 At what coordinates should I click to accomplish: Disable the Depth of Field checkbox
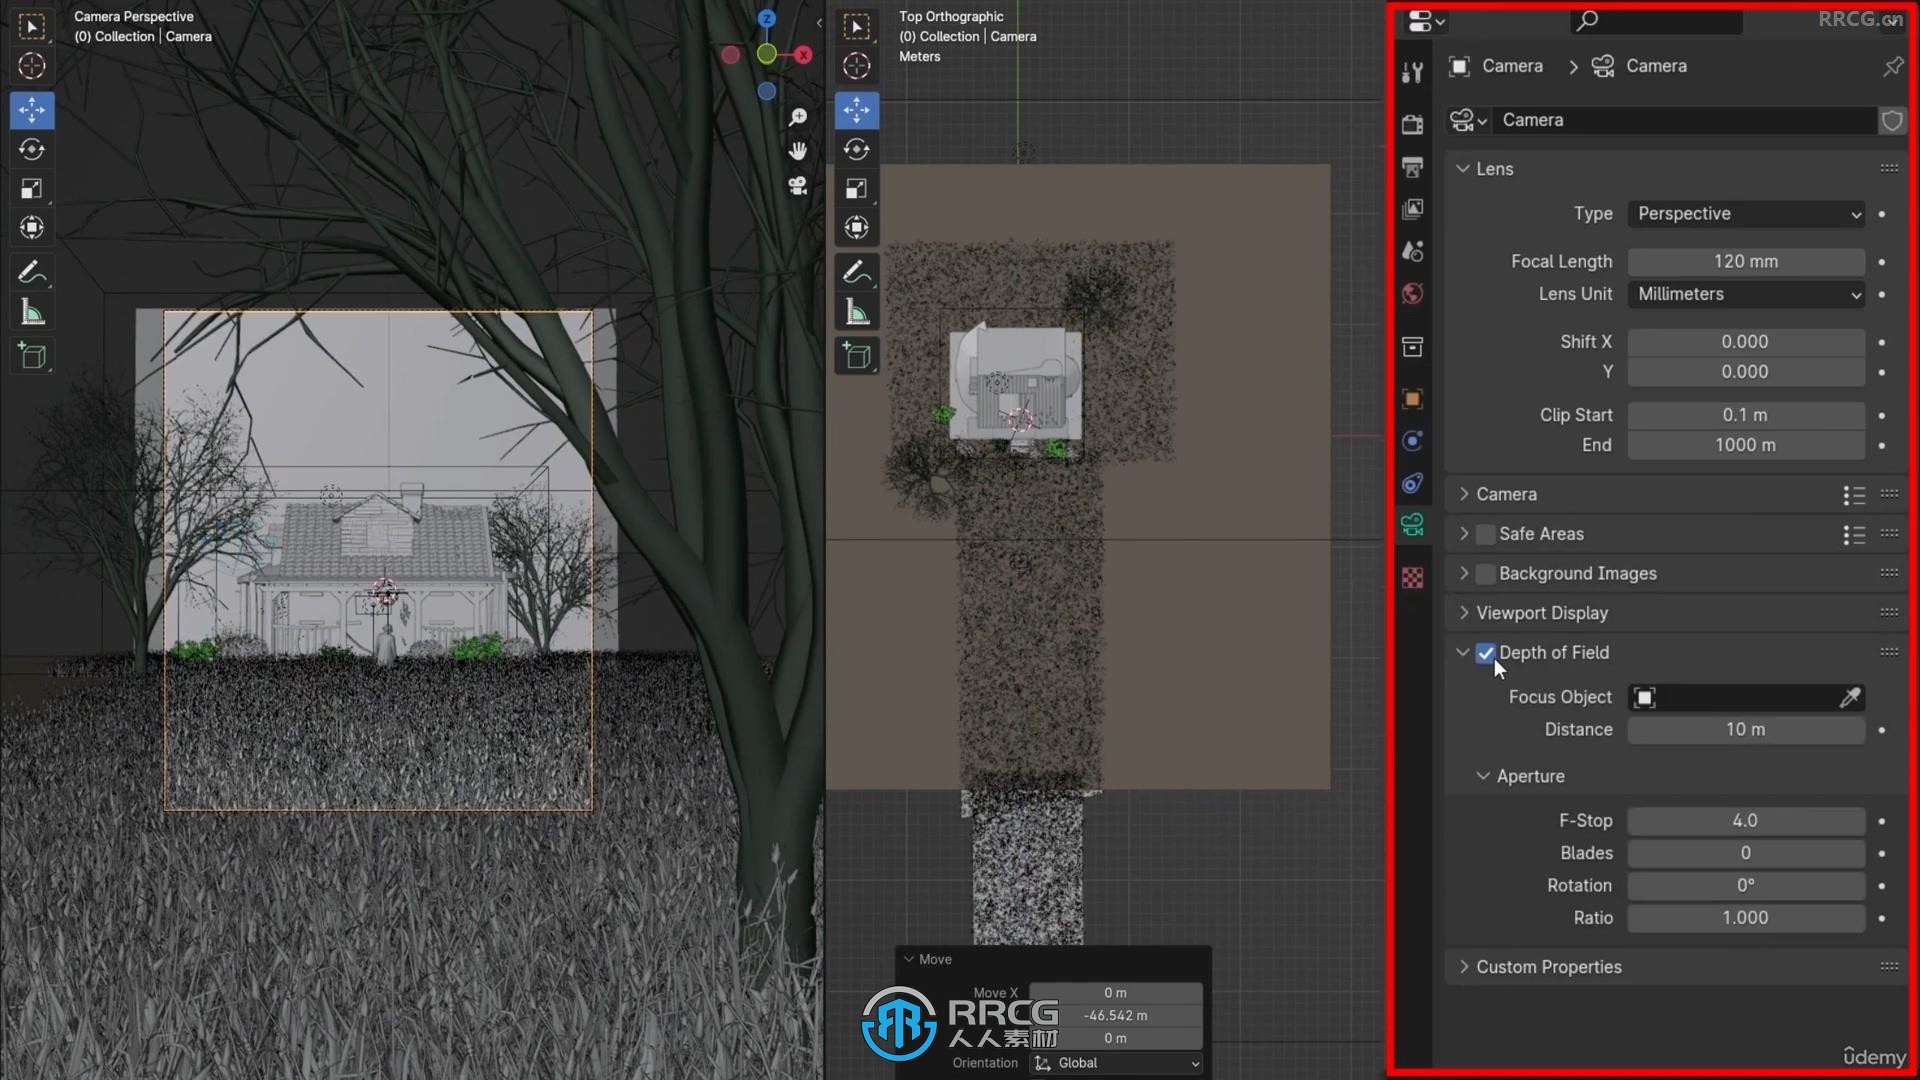1486,653
